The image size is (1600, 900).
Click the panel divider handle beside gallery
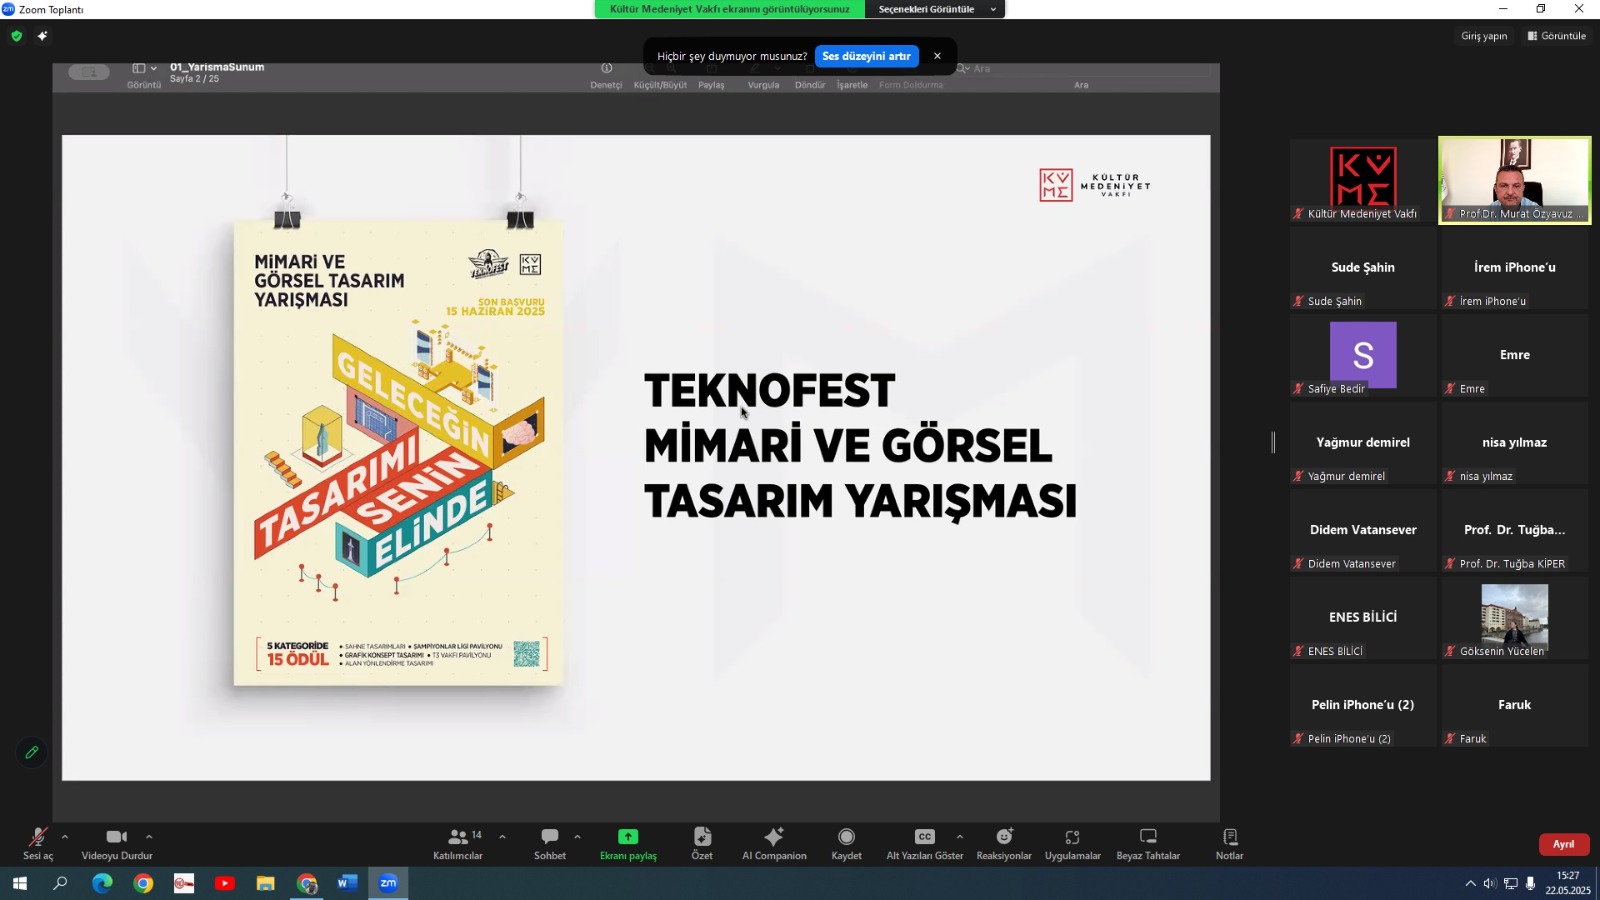click(1273, 442)
